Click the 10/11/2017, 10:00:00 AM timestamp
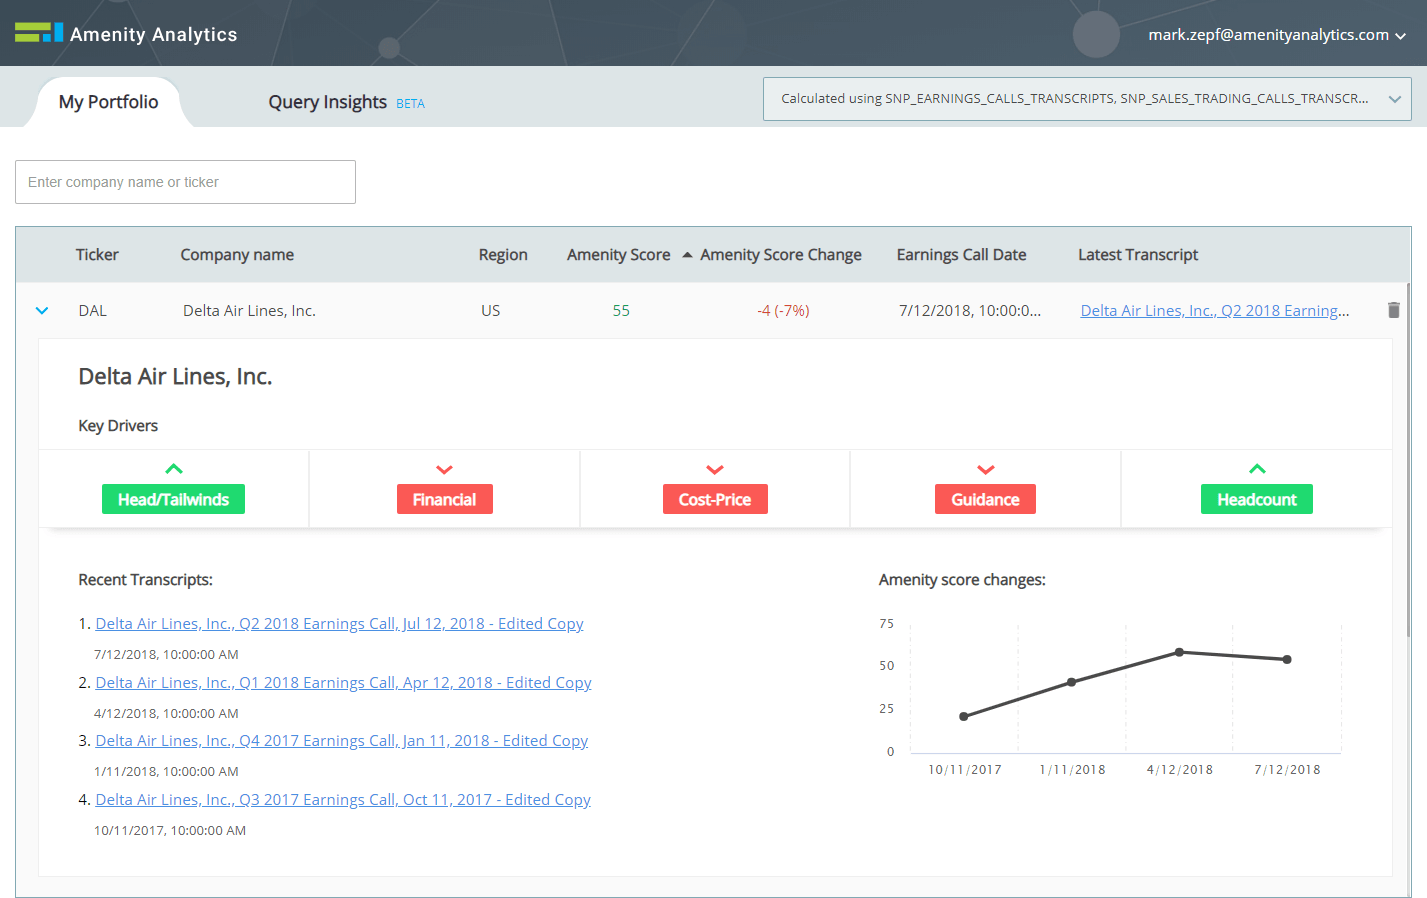Screen dimensions: 1427x898 (170, 831)
